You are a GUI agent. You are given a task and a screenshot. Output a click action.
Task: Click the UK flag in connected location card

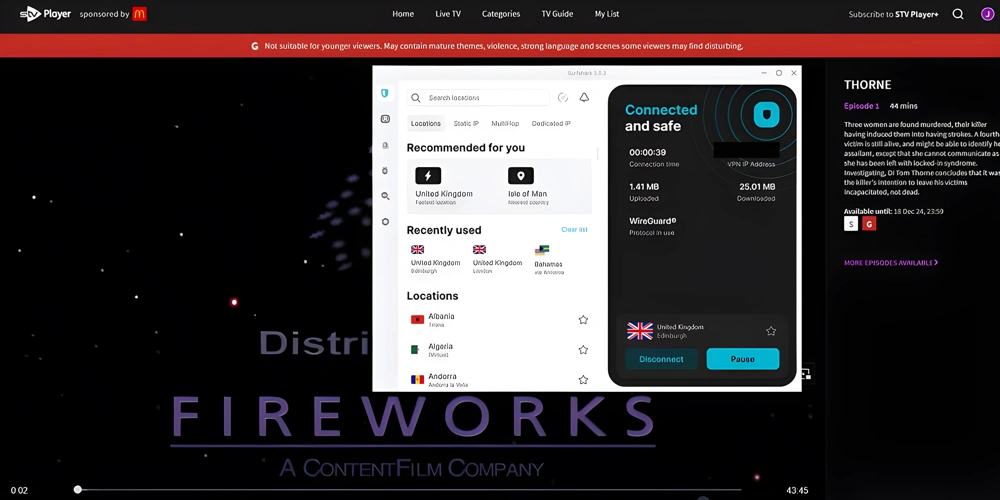pyautogui.click(x=640, y=330)
